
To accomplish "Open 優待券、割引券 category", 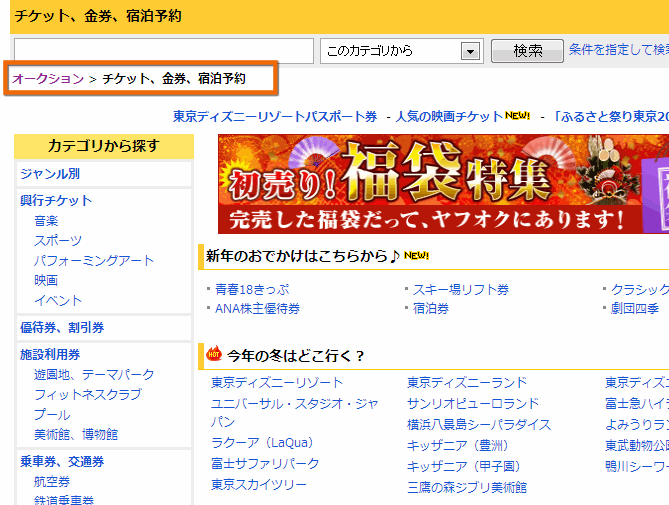I will (x=62, y=328).
